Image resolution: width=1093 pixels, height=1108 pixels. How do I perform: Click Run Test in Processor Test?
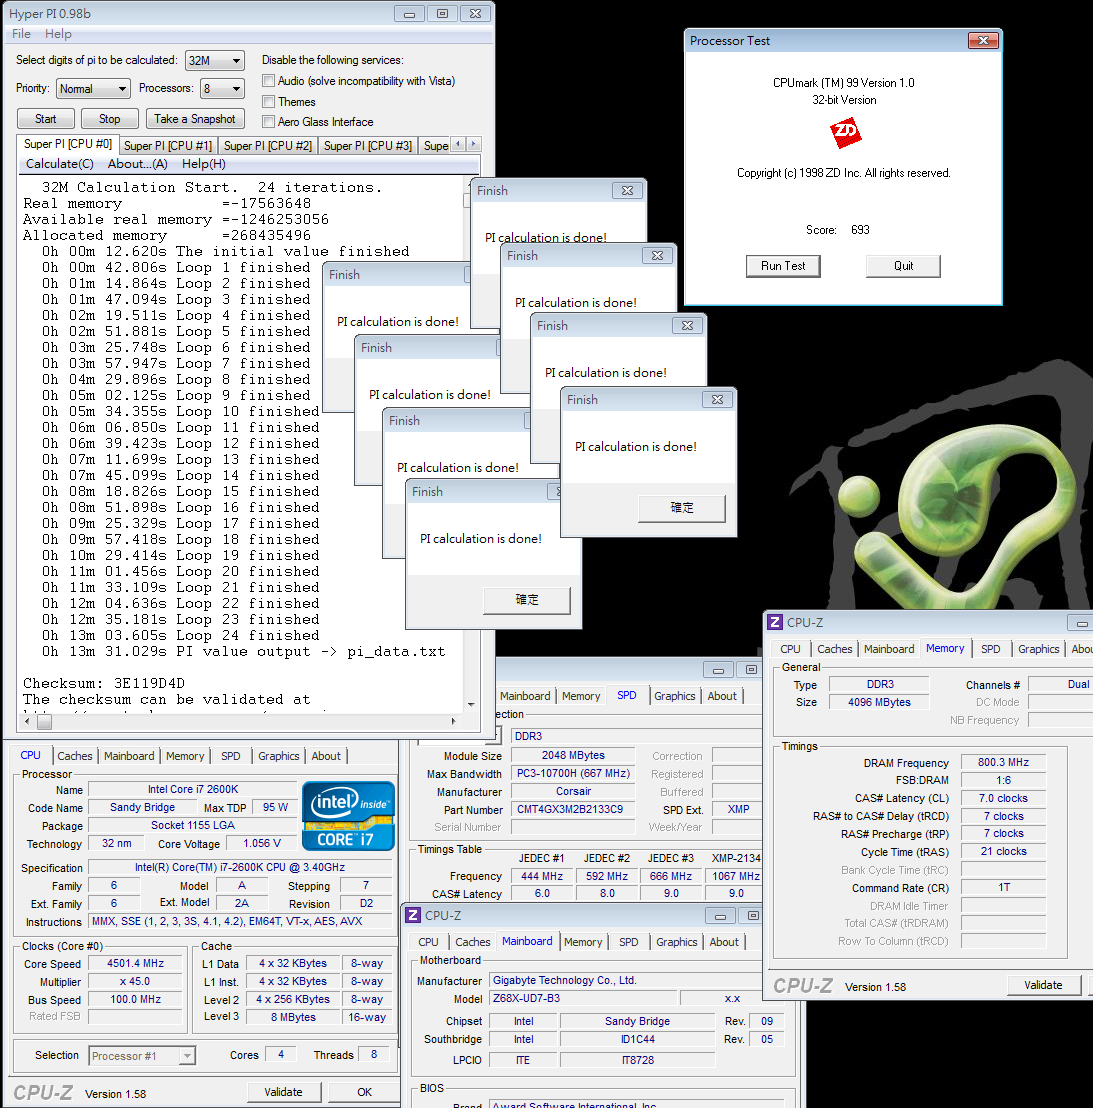tap(783, 266)
